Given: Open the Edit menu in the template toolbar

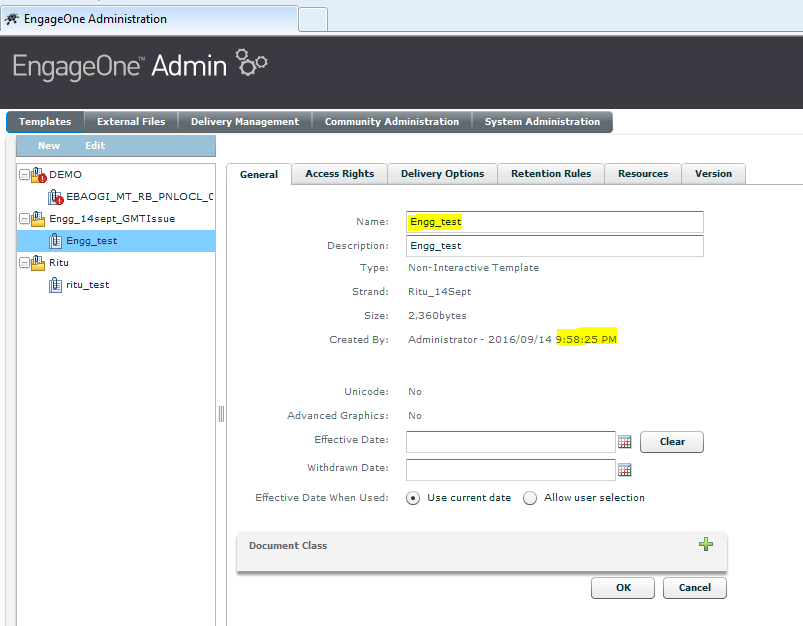Looking at the screenshot, I should 95,145.
